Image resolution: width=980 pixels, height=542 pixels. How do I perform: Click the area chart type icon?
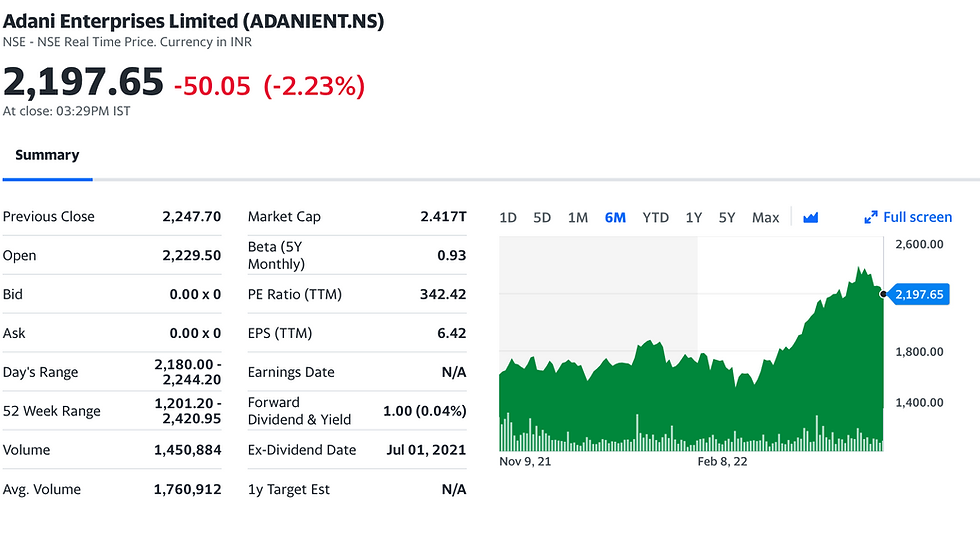[x=810, y=217]
